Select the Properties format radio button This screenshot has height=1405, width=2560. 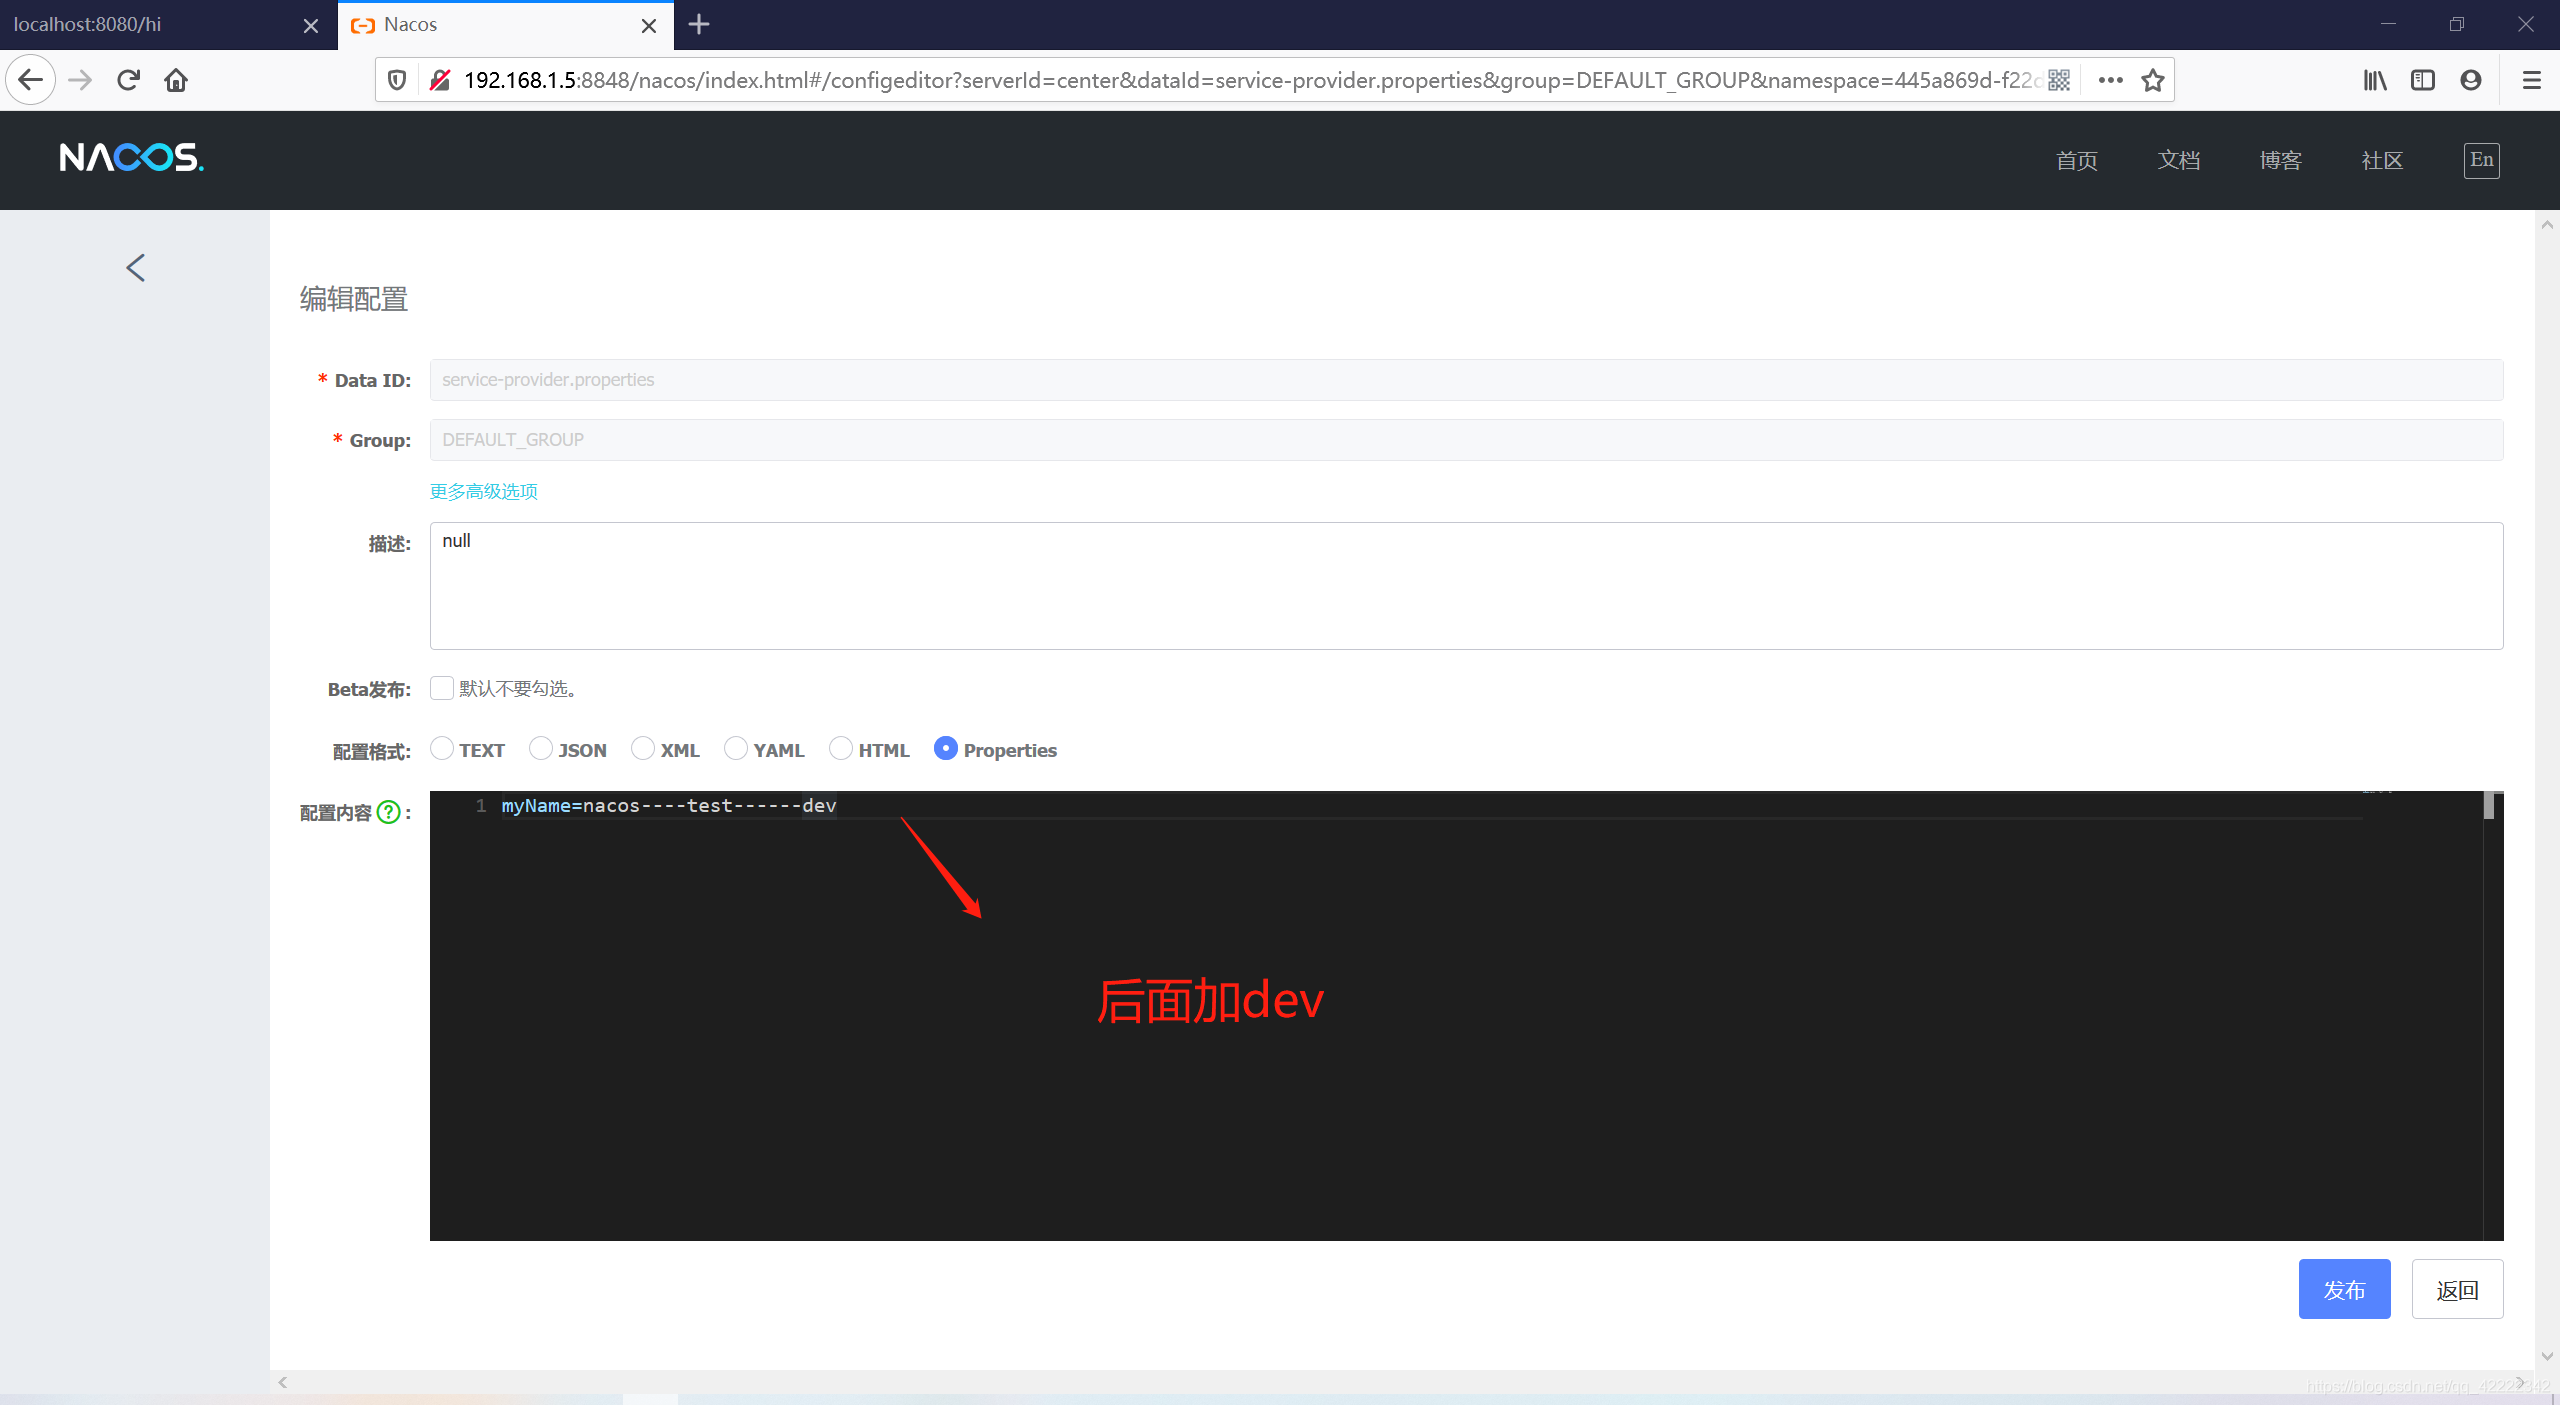click(946, 748)
